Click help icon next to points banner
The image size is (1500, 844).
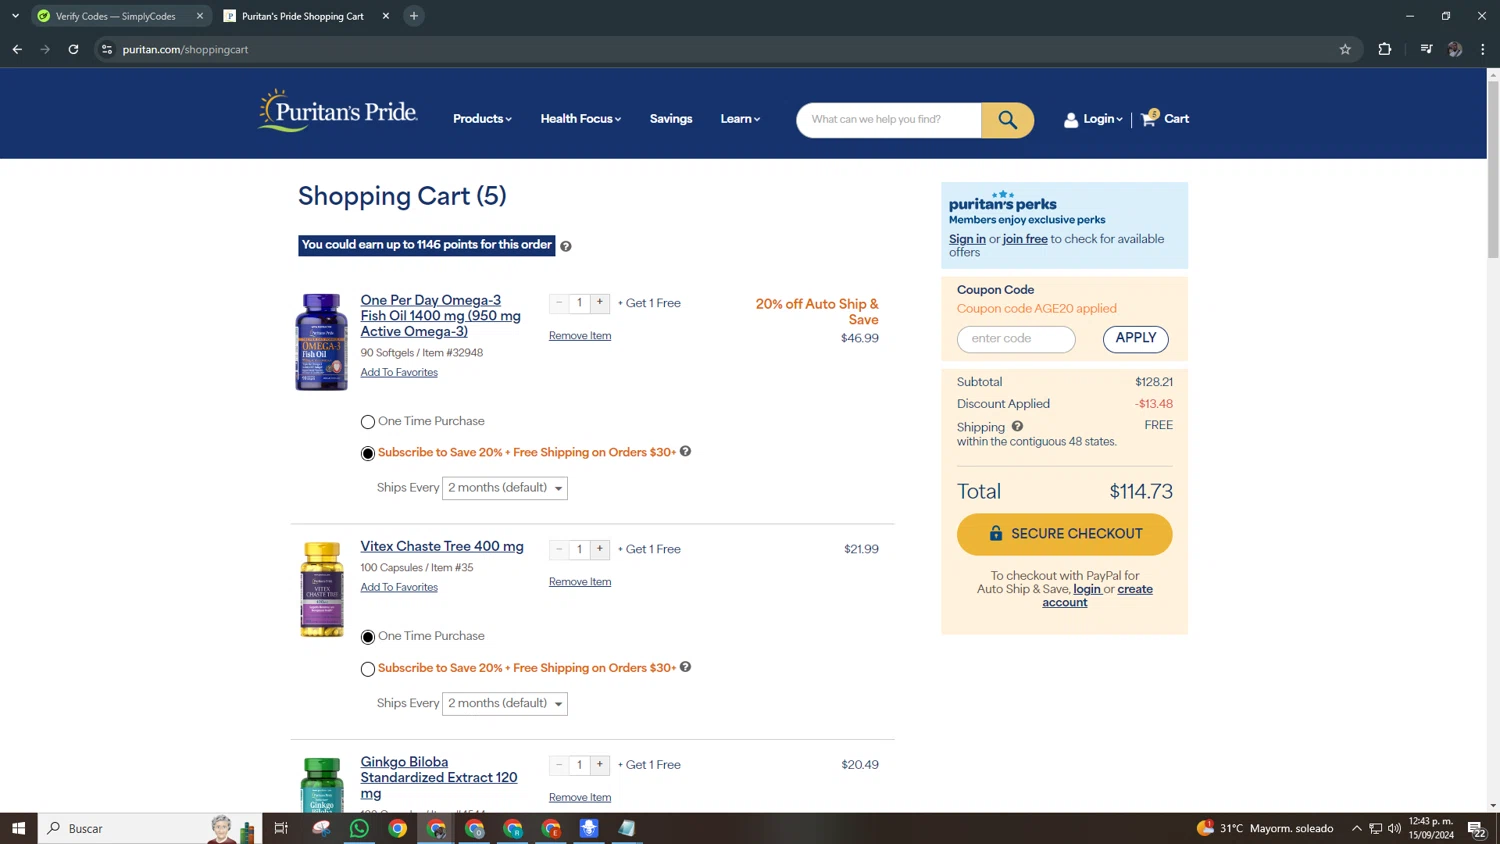click(x=566, y=246)
